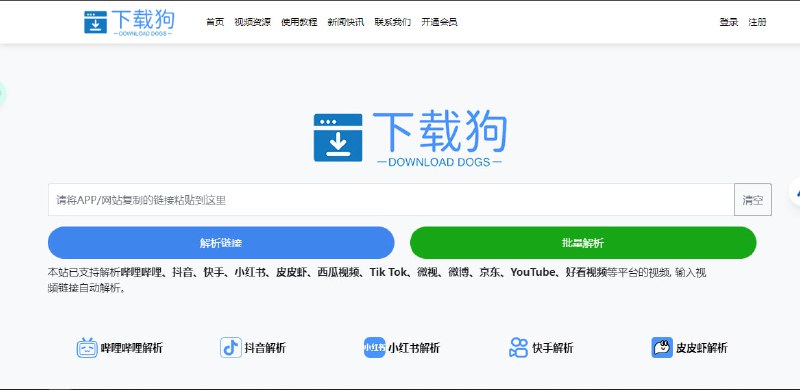Click the bold 好看视频 text in description
Viewport: 800px width, 390px height.
(x=586, y=272)
